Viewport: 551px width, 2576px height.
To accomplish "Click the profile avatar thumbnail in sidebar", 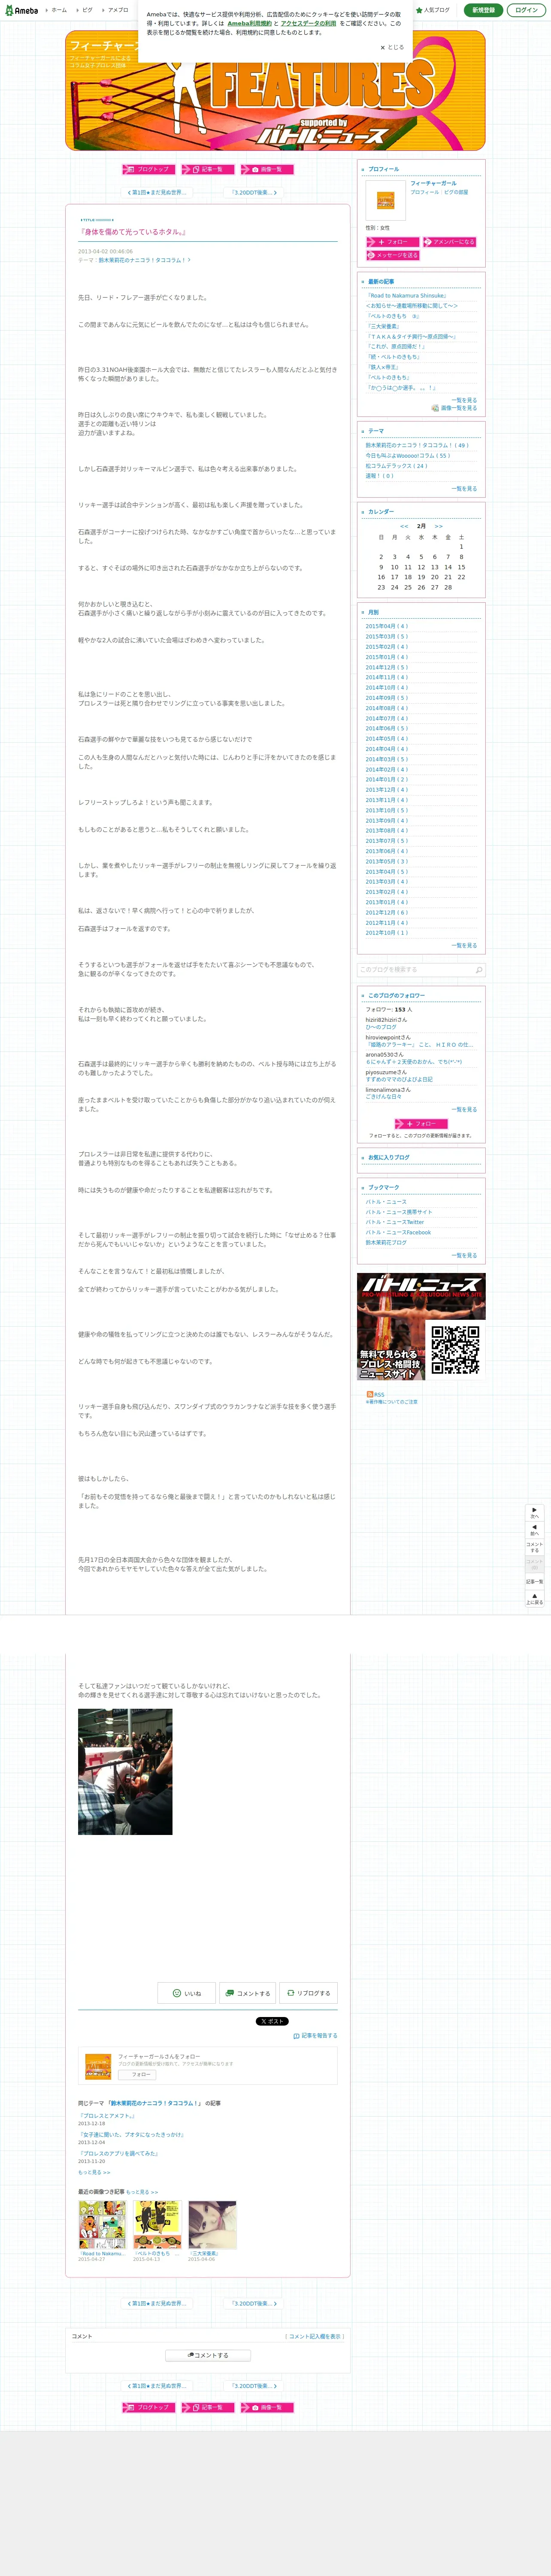I will tap(385, 200).
